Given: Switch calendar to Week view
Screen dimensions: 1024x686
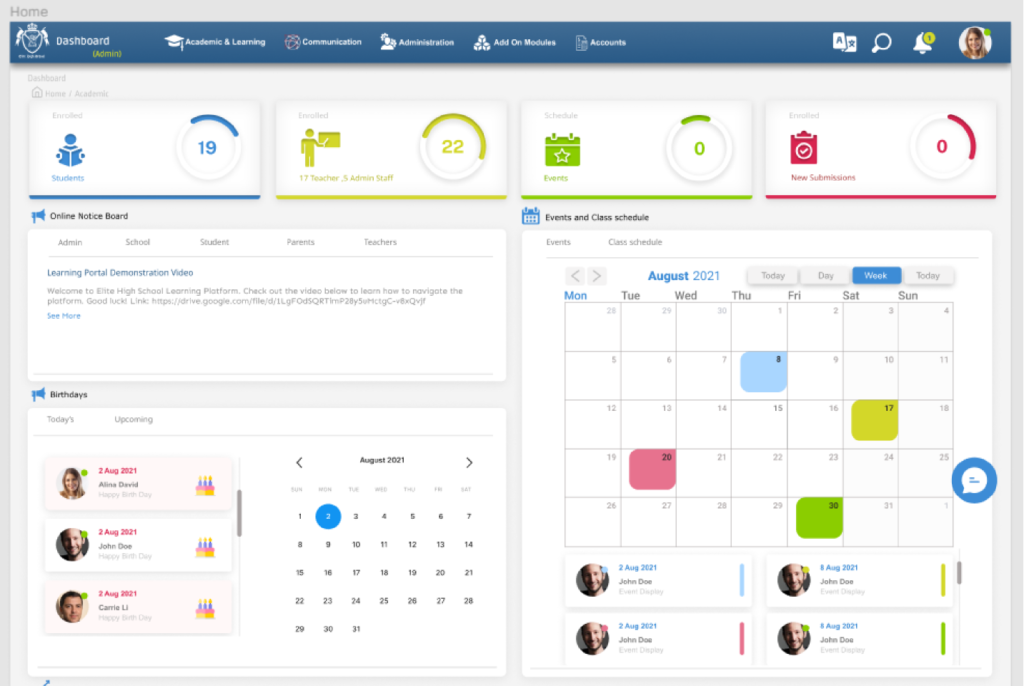Looking at the screenshot, I should point(876,275).
